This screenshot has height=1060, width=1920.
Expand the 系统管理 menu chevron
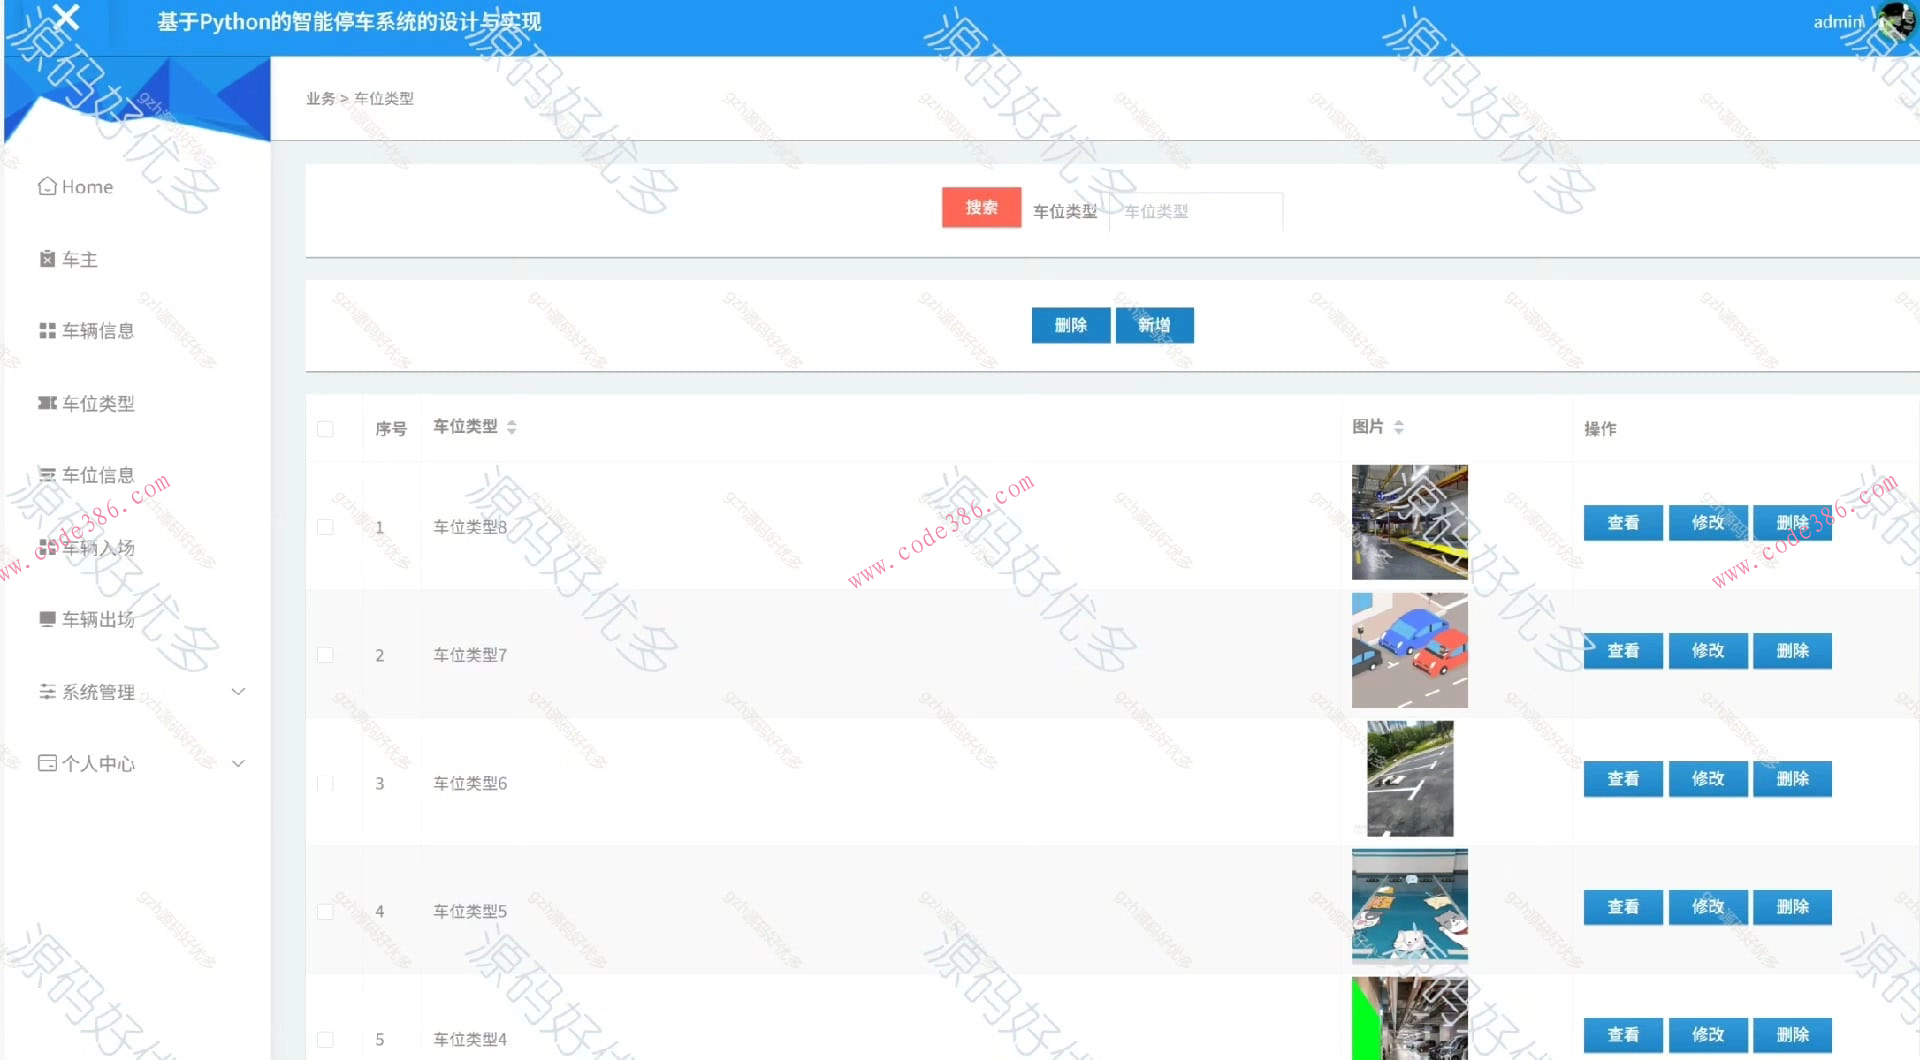pos(238,691)
